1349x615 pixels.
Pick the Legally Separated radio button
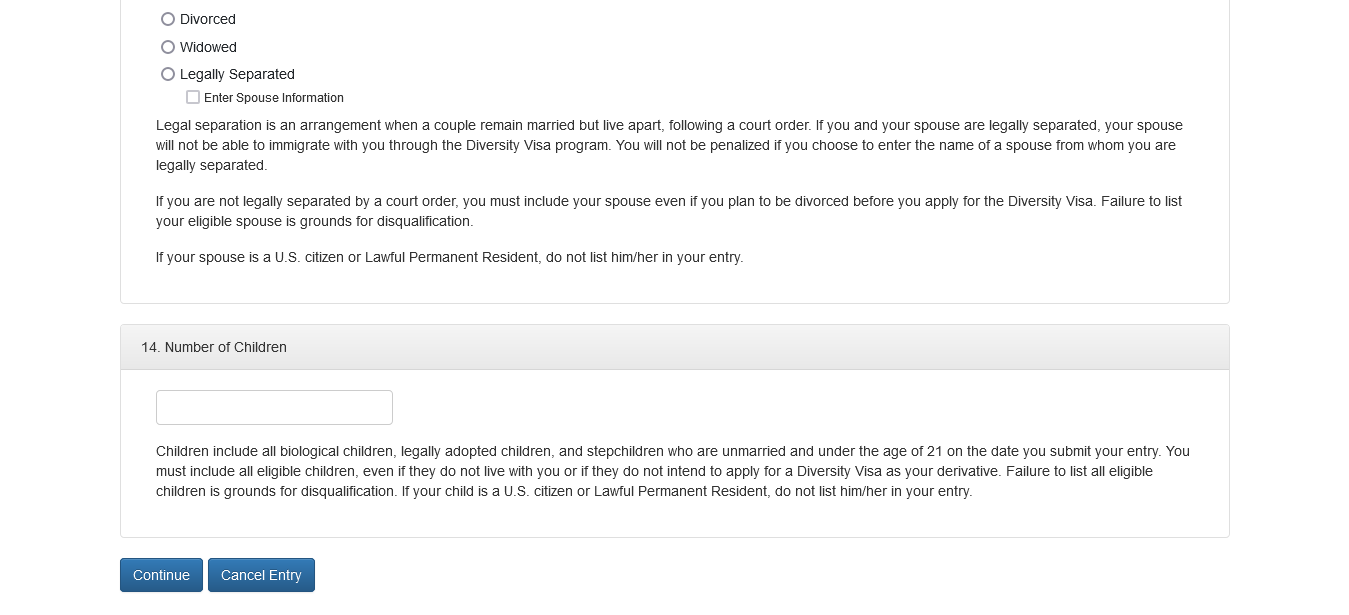(168, 74)
